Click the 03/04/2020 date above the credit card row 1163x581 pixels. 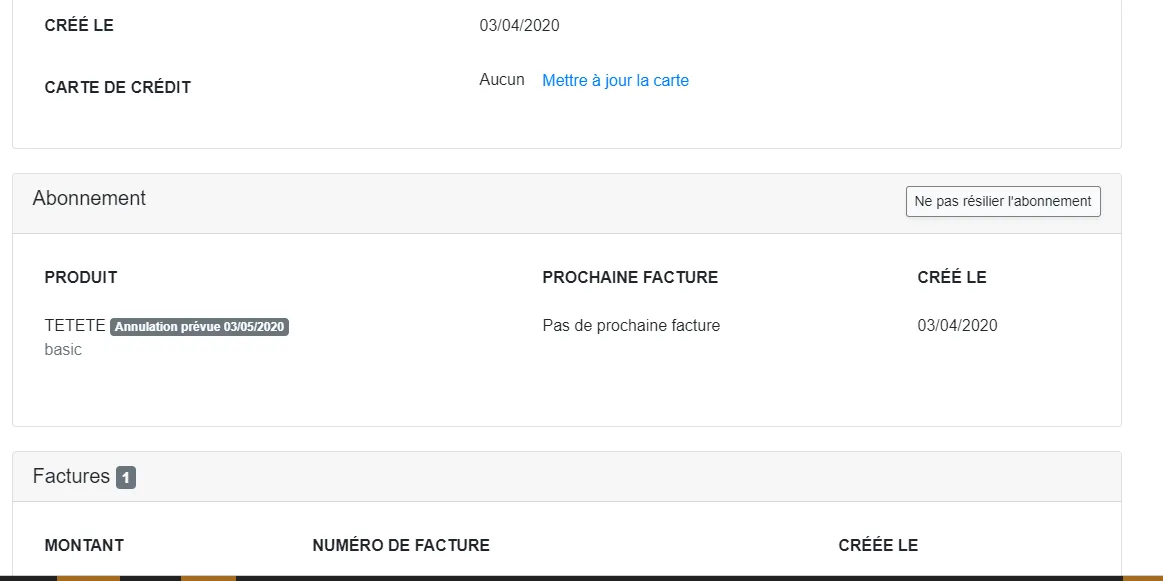519,25
